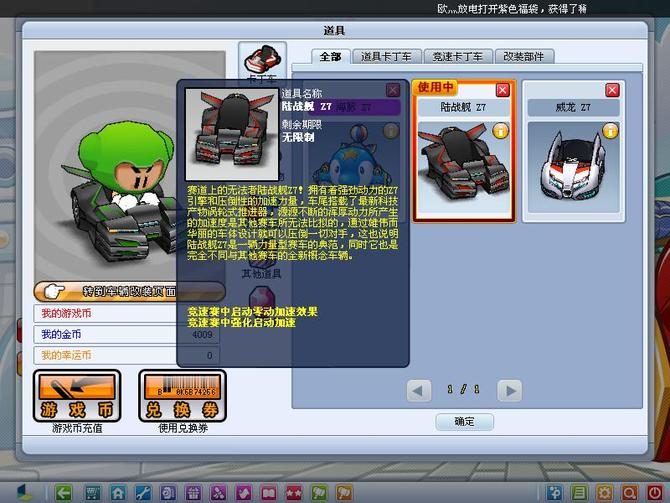Image resolution: width=670 pixels, height=503 pixels.
Task: Click the red two-stars icon
Action: tap(294, 493)
